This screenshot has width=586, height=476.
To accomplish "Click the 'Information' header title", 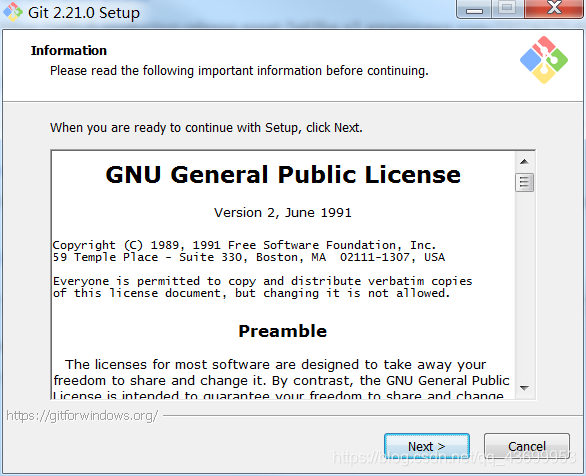I will pos(69,50).
